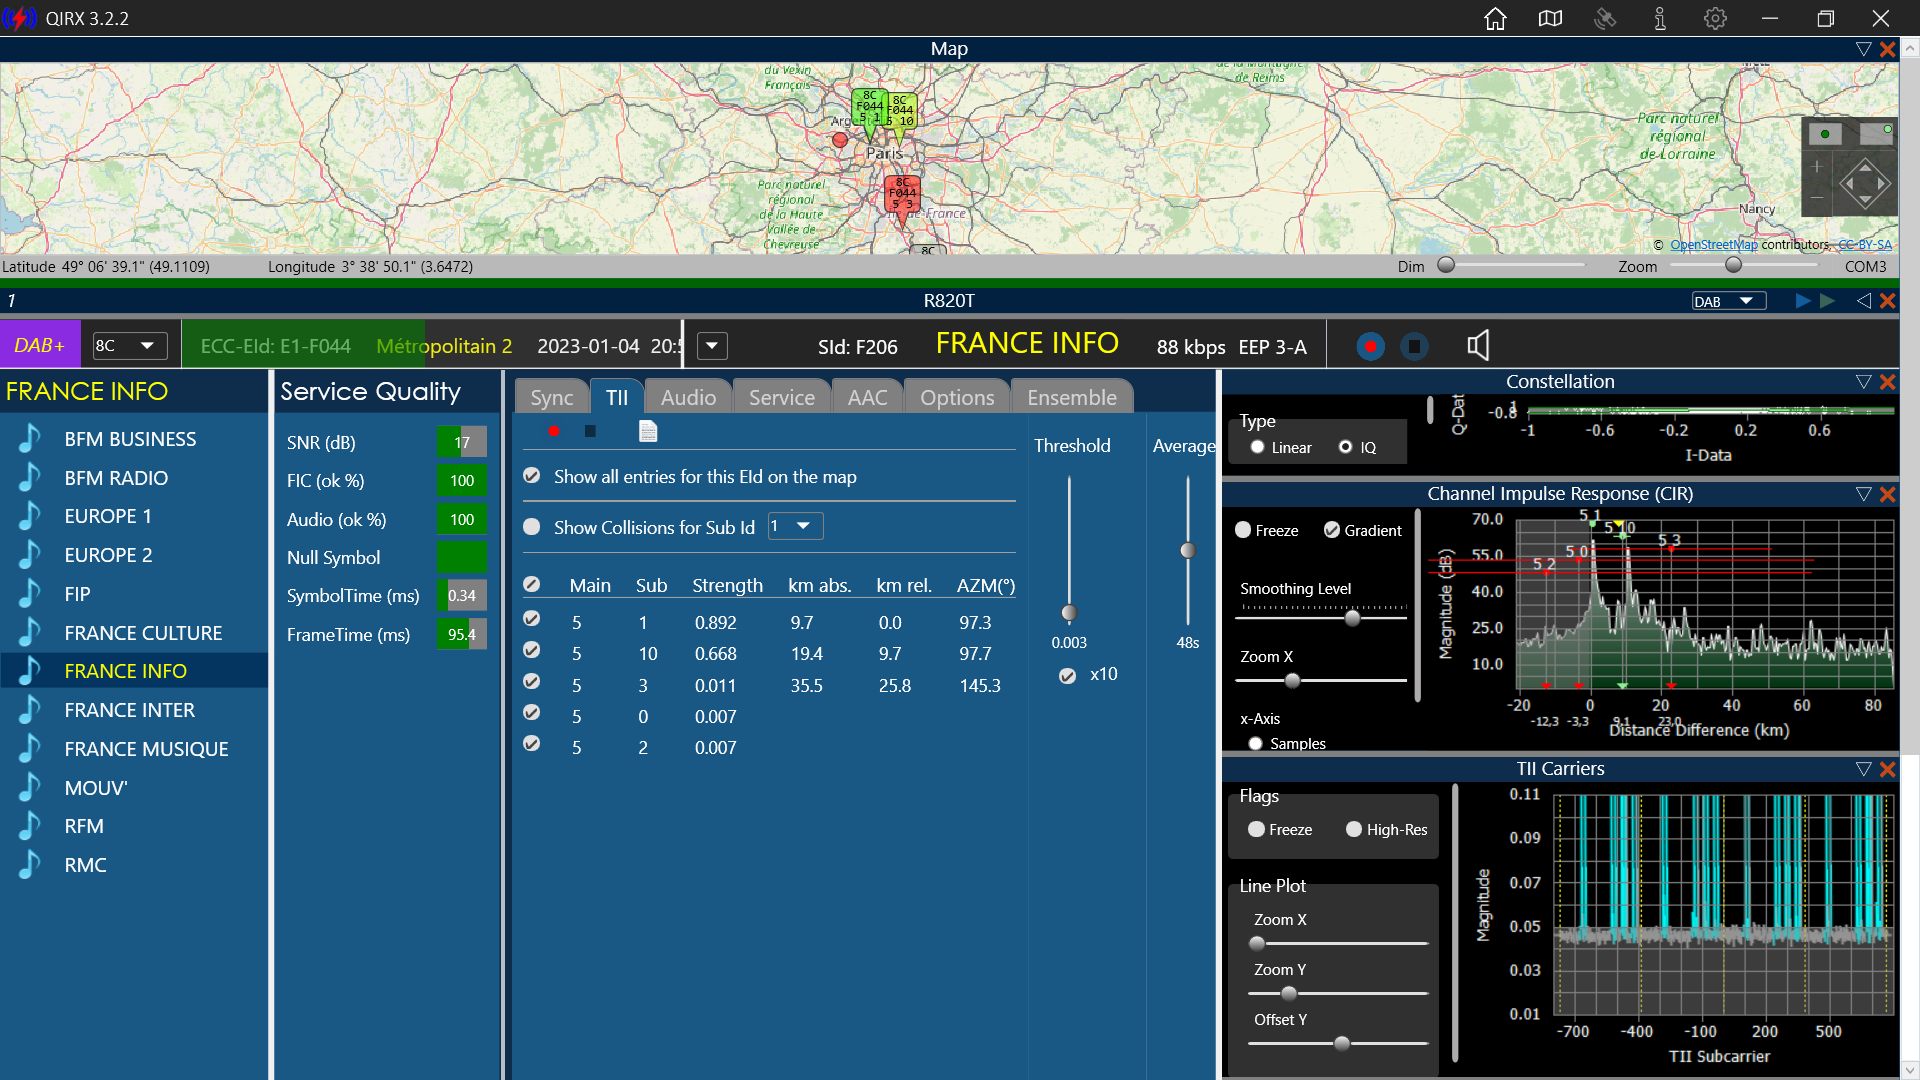Uncheck TII row with Sub 10
This screenshot has height=1080, width=1920.
tap(532, 651)
